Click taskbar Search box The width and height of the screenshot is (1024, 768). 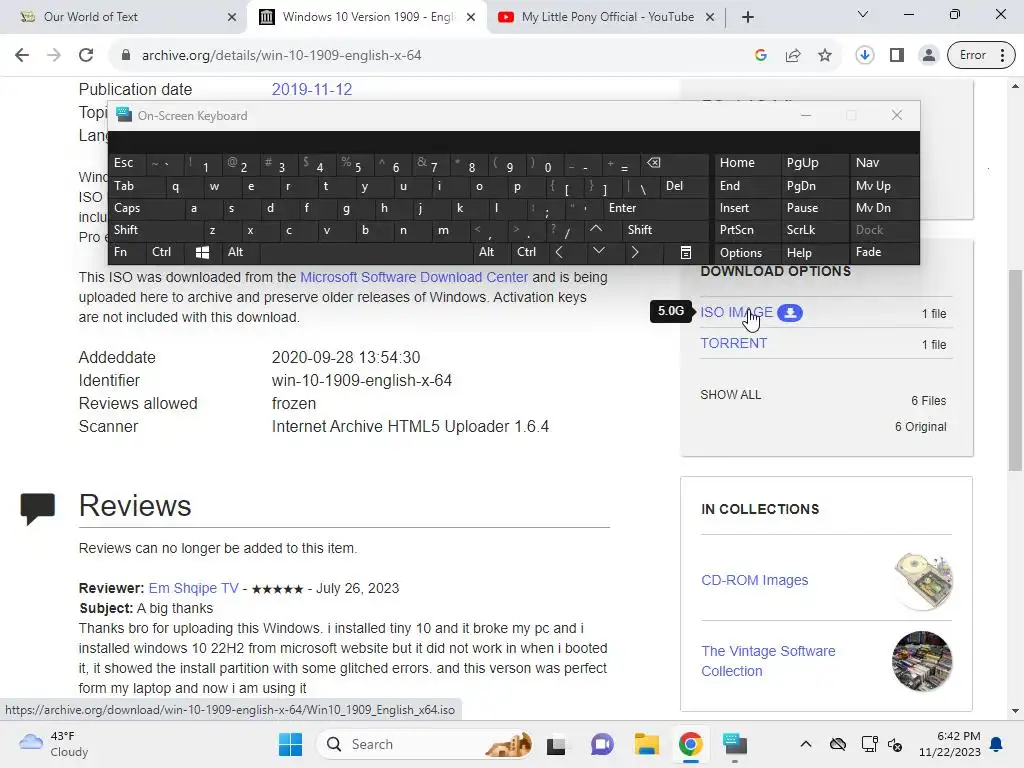(x=425, y=744)
